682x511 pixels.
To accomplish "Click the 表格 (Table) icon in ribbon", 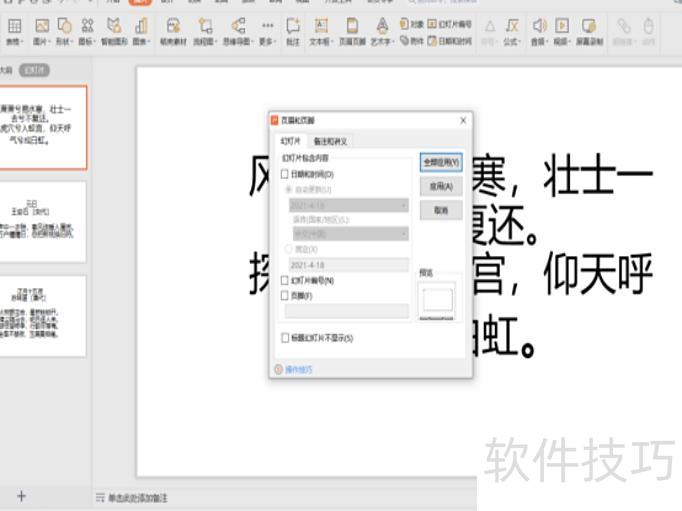I will click(x=14, y=29).
